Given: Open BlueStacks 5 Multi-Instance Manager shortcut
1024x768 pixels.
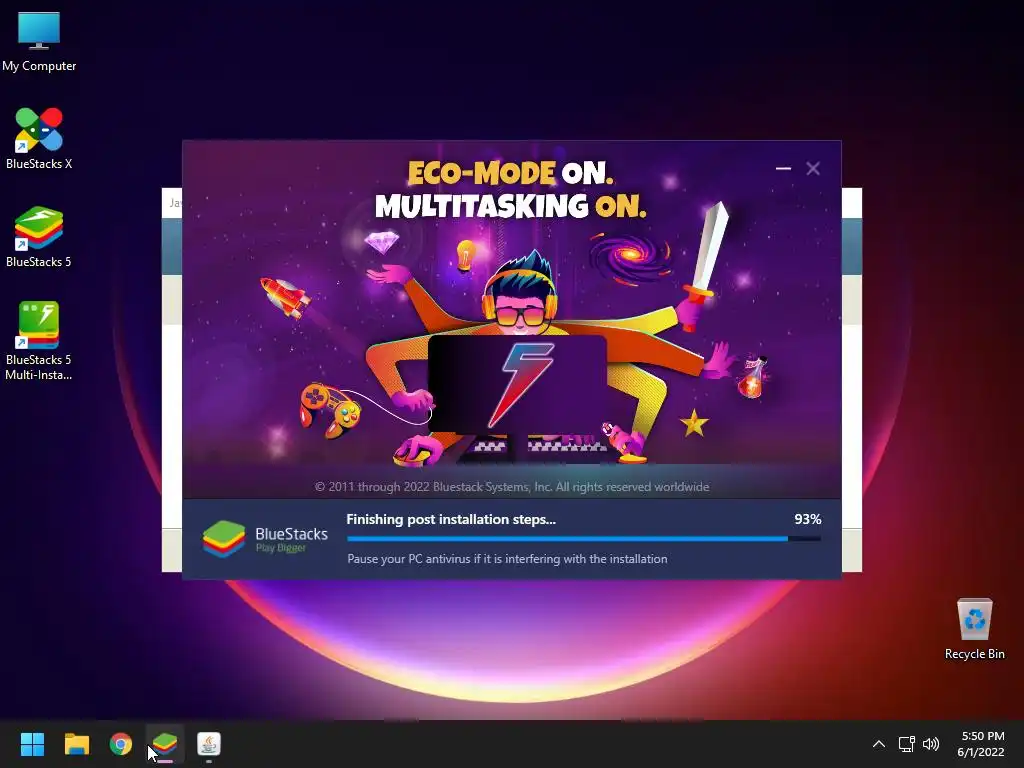Looking at the screenshot, I should point(39,340).
